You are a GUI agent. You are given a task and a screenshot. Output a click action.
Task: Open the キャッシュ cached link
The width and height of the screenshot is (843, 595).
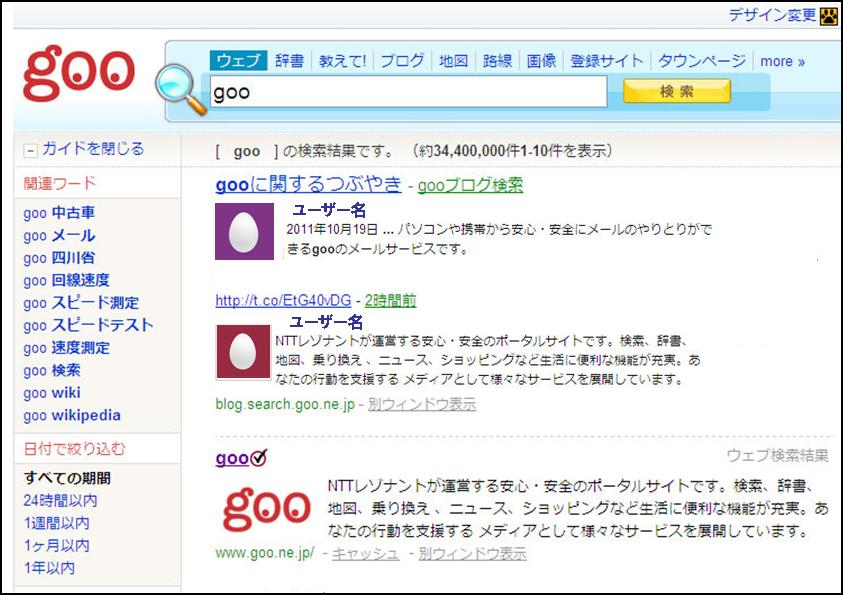pos(366,554)
